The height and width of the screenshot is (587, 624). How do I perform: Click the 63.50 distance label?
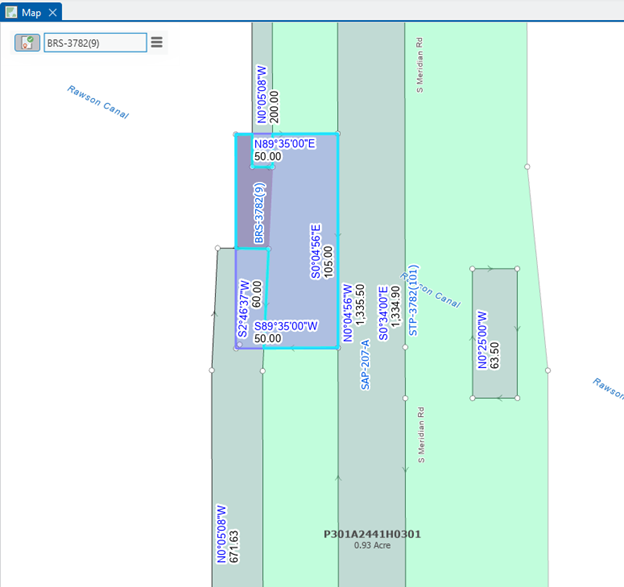[x=494, y=355]
